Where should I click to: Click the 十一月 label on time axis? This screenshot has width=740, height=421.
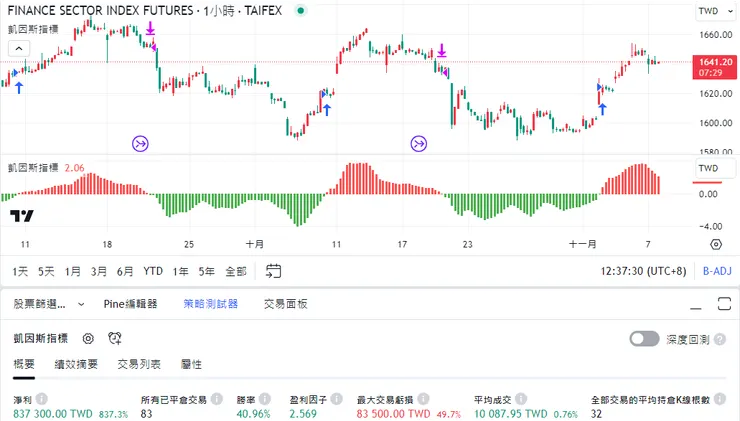pyautogui.click(x=582, y=244)
